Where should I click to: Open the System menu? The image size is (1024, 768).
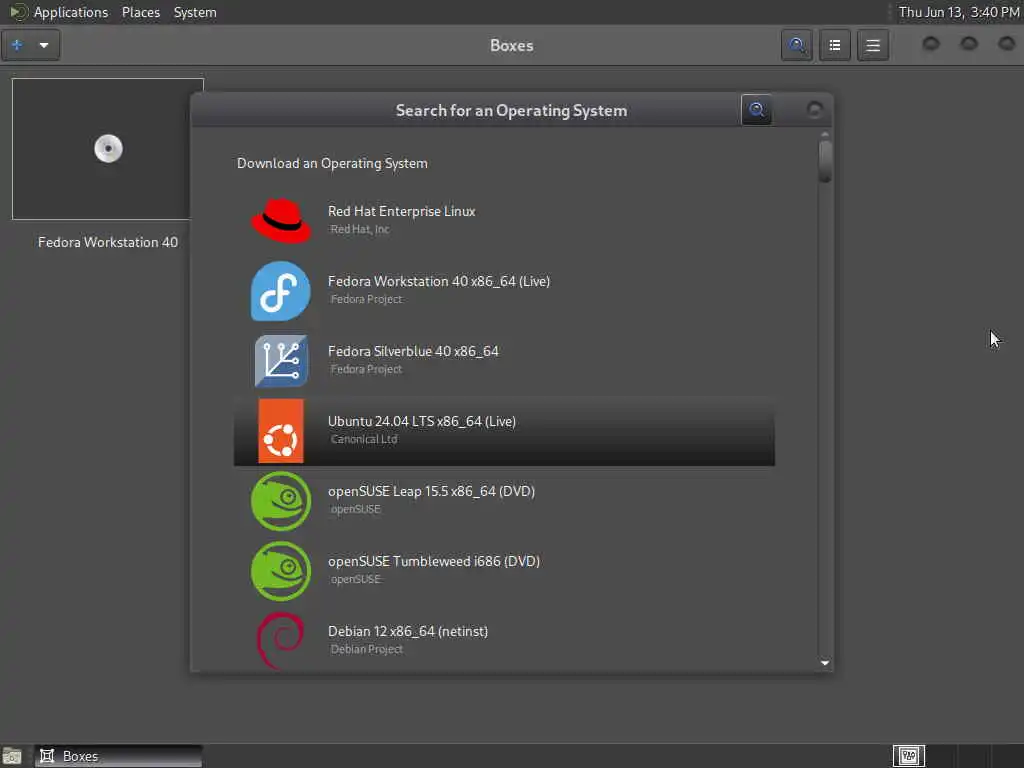[195, 12]
